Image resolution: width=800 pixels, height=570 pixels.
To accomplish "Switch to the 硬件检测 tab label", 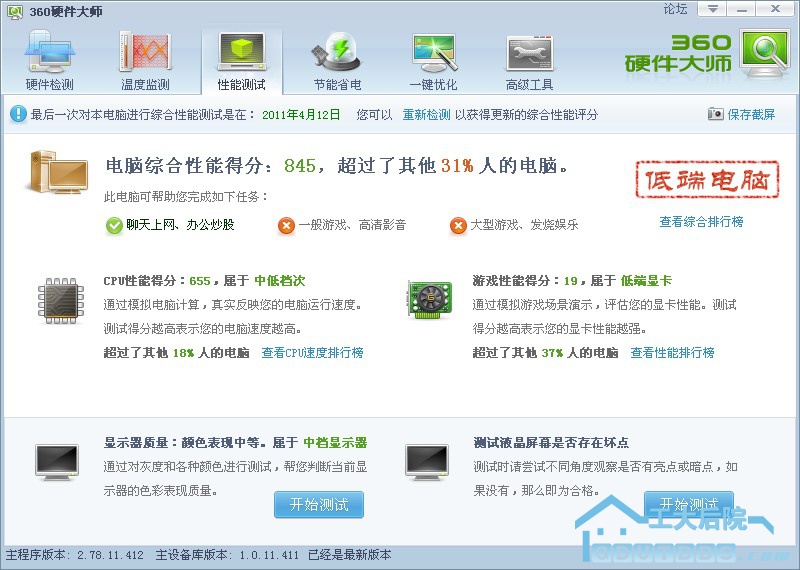I will [49, 85].
